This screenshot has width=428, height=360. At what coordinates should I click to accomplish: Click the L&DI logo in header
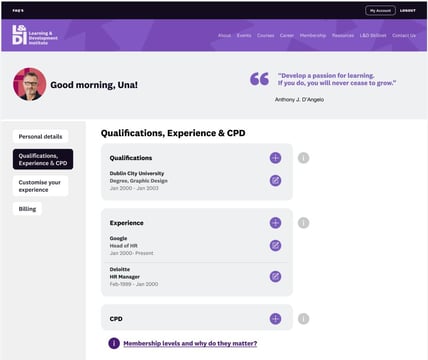pos(35,35)
